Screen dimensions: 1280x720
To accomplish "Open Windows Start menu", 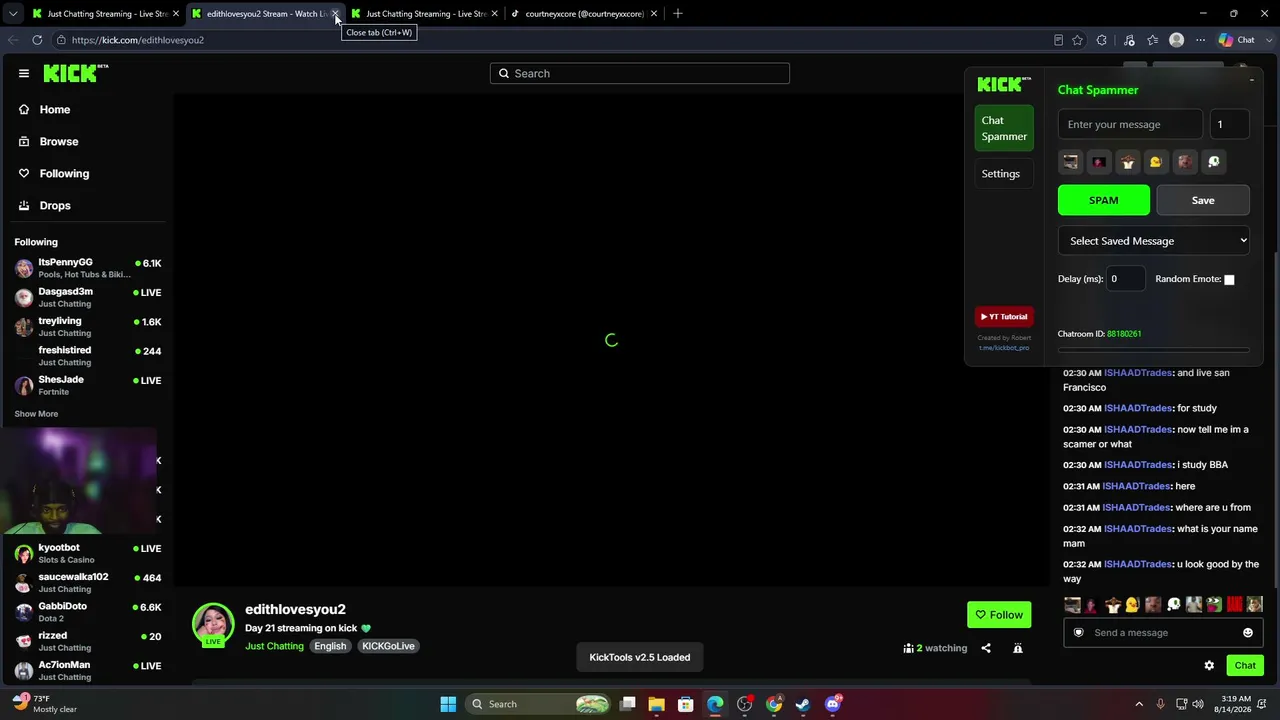I will pos(448,704).
